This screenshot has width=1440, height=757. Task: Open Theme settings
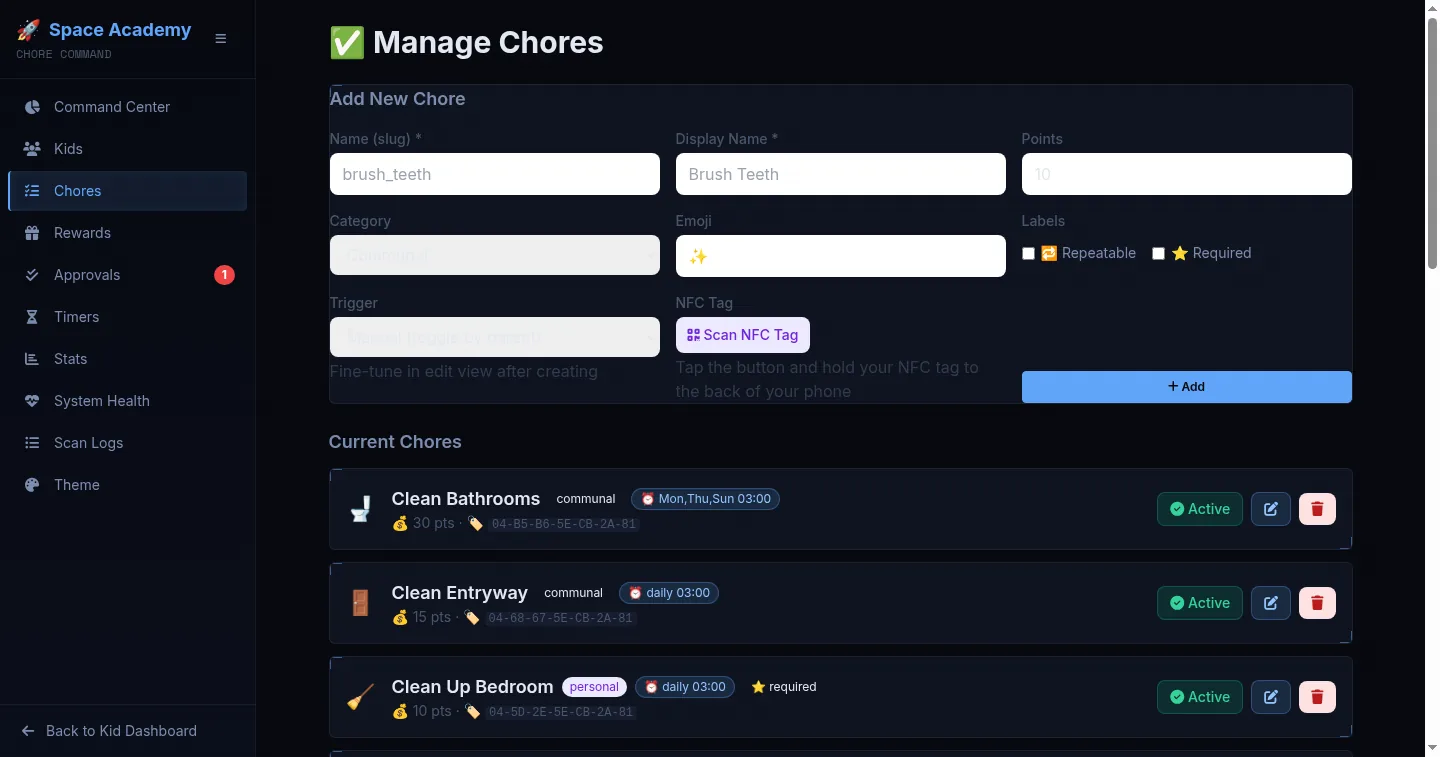pyautogui.click(x=127, y=485)
